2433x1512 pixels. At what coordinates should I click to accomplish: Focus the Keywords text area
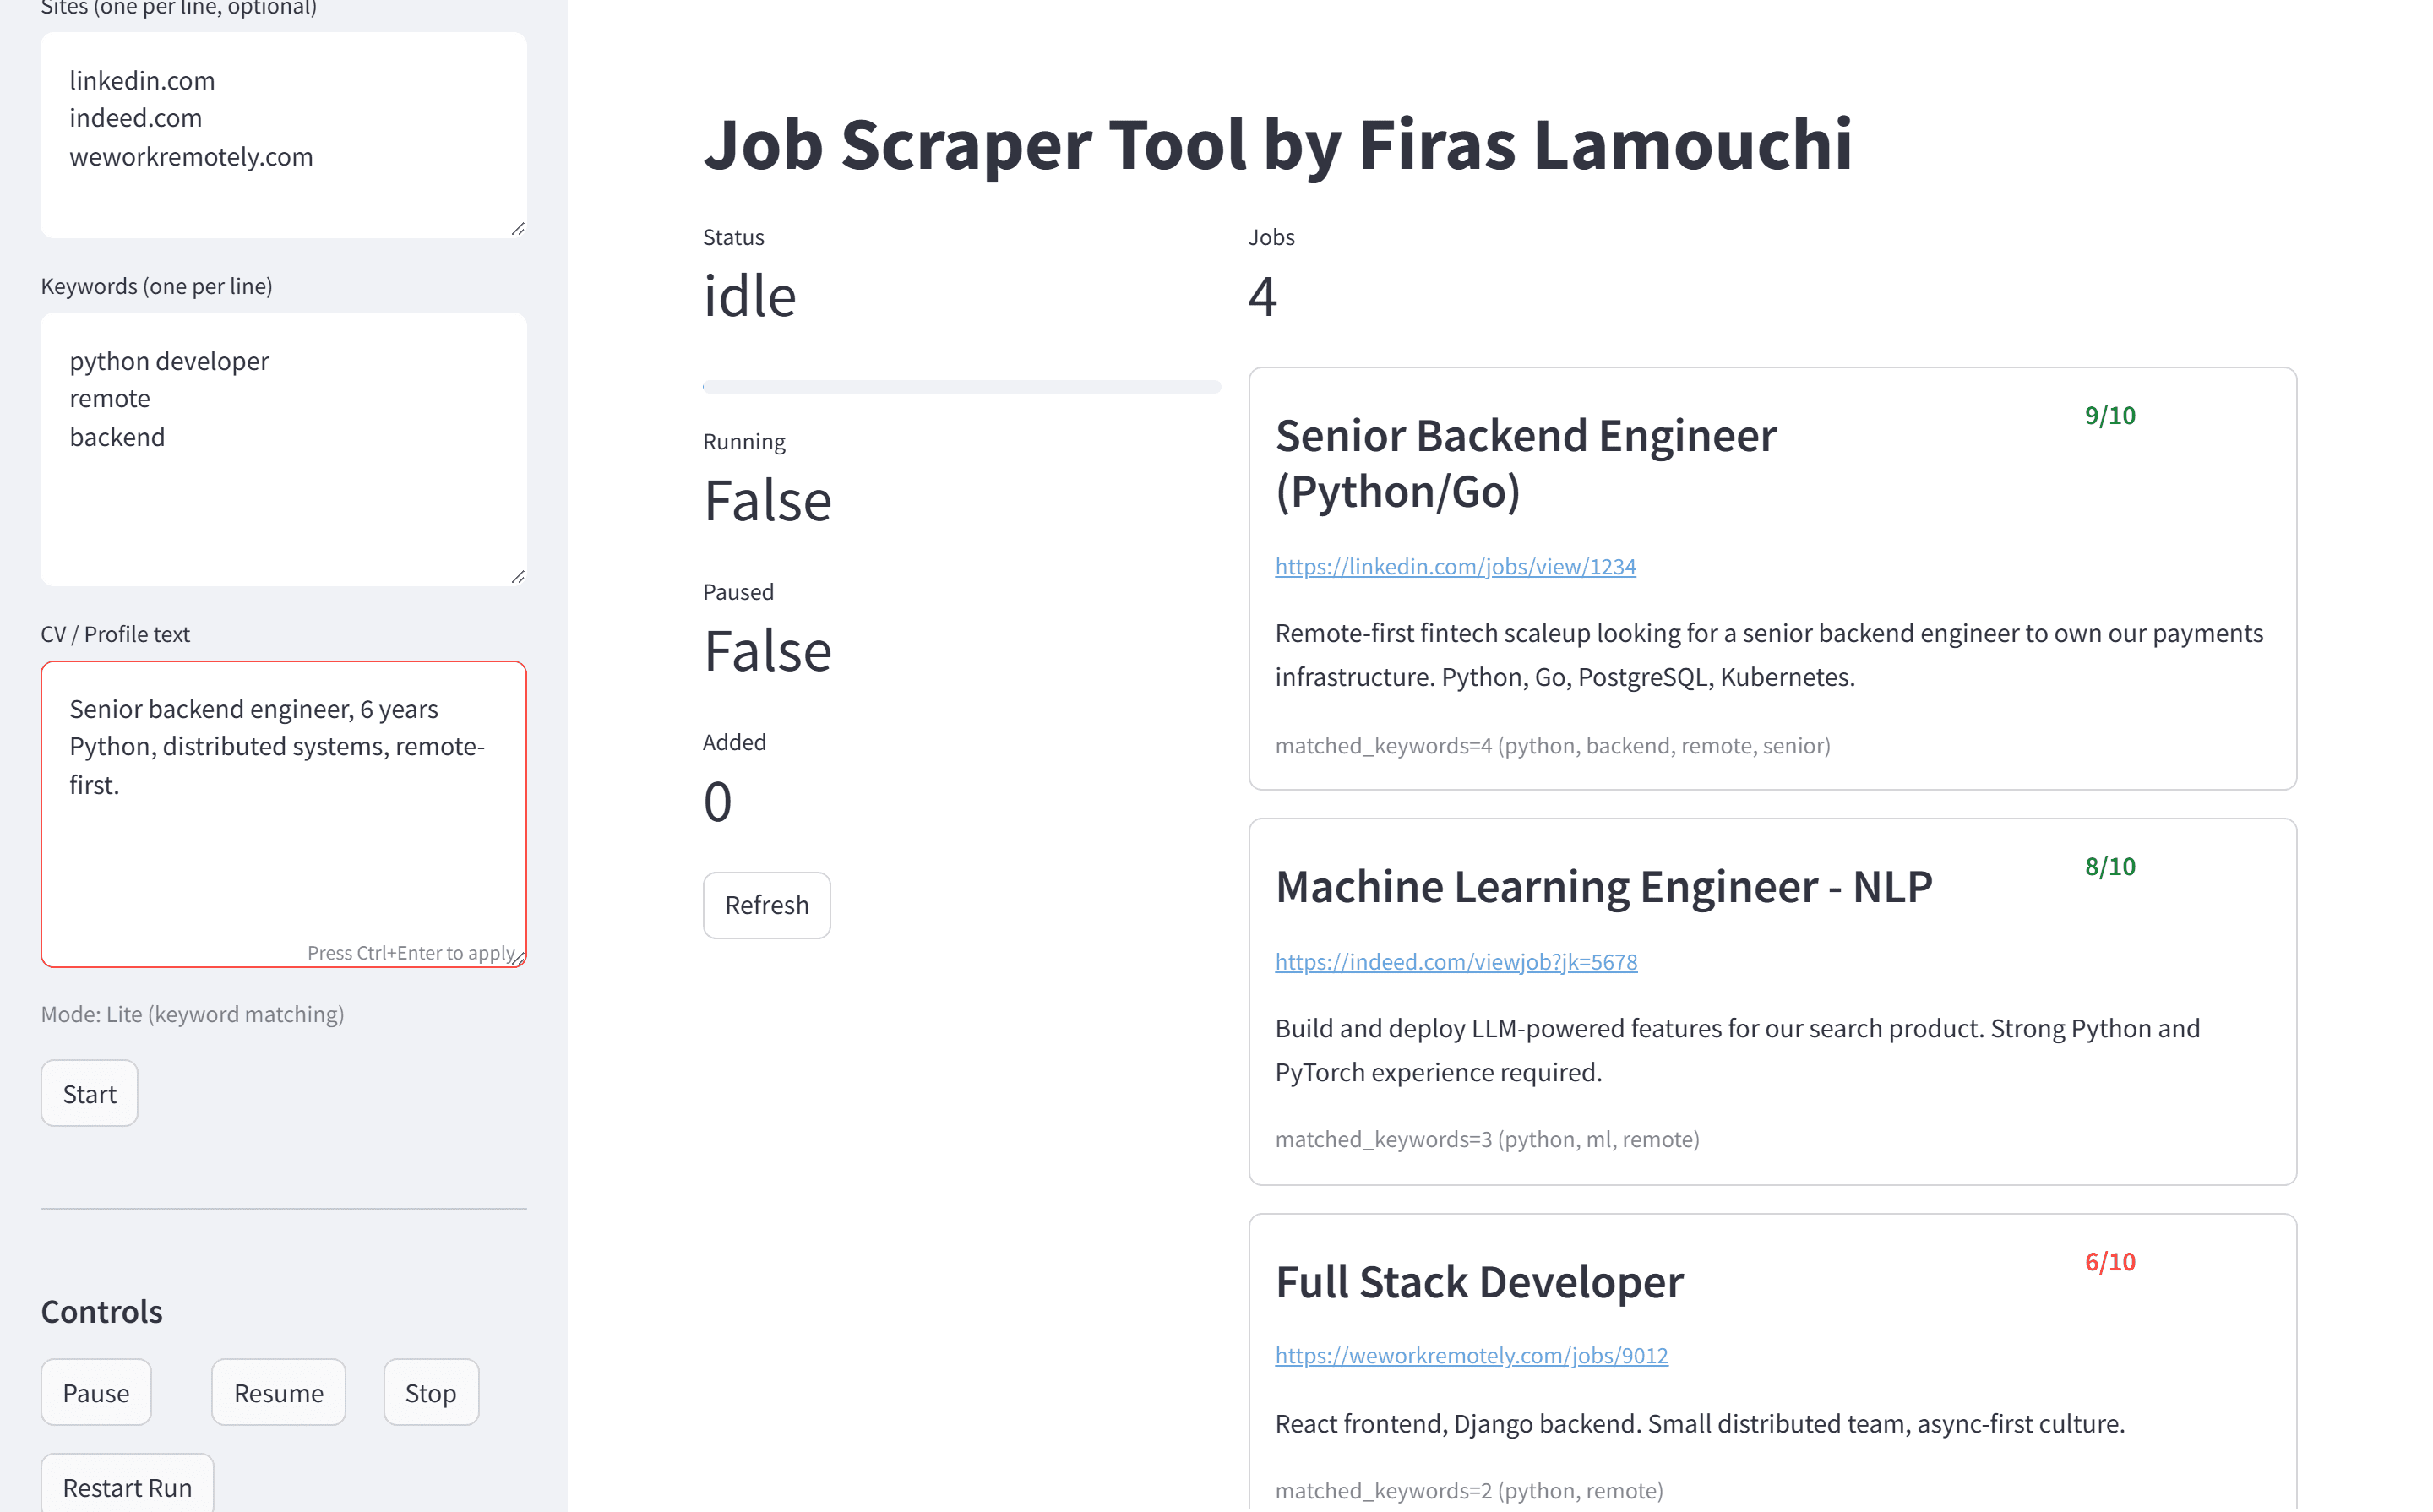coord(284,449)
